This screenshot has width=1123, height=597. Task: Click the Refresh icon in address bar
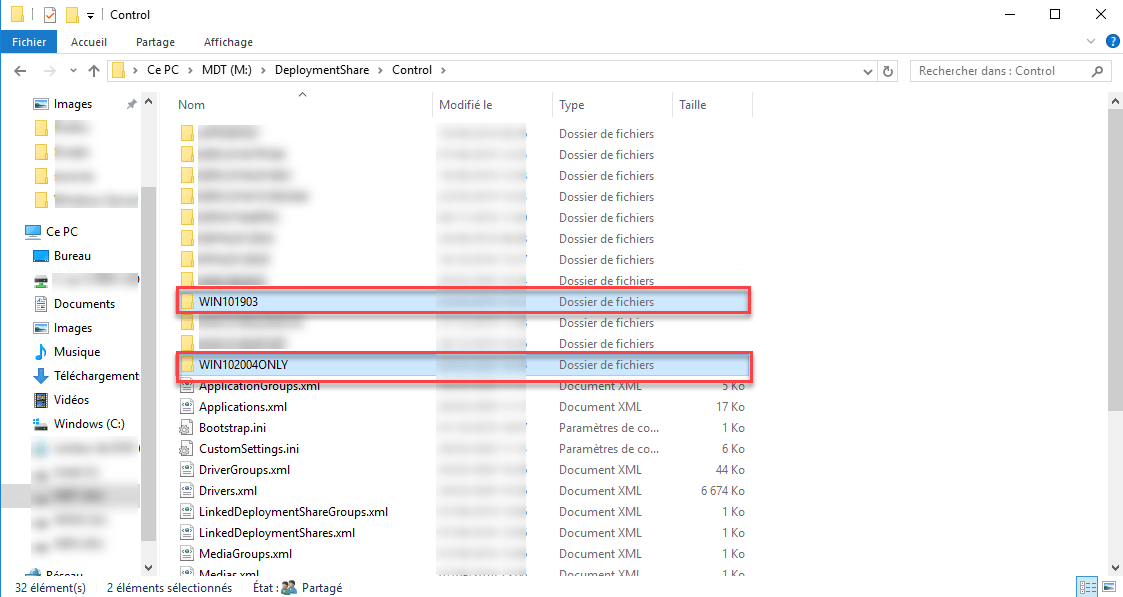[x=888, y=70]
